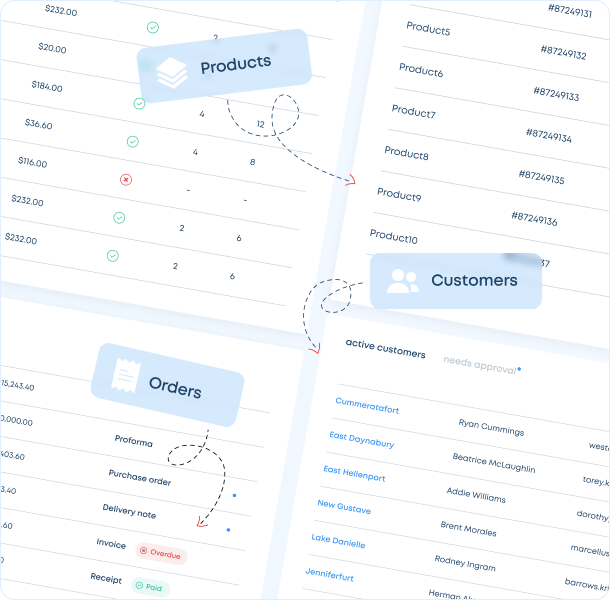610x600 pixels.
Task: Open the New Gustave customer link
Action: (x=344, y=507)
